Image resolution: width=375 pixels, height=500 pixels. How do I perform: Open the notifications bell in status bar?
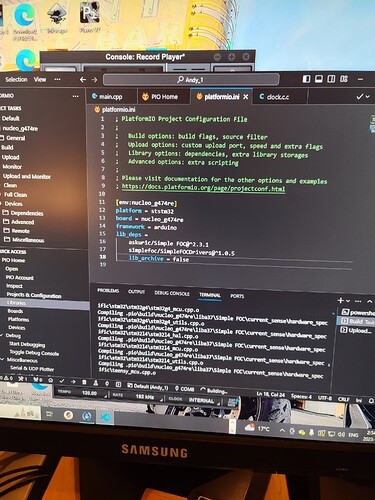pyautogui.click(x=371, y=400)
